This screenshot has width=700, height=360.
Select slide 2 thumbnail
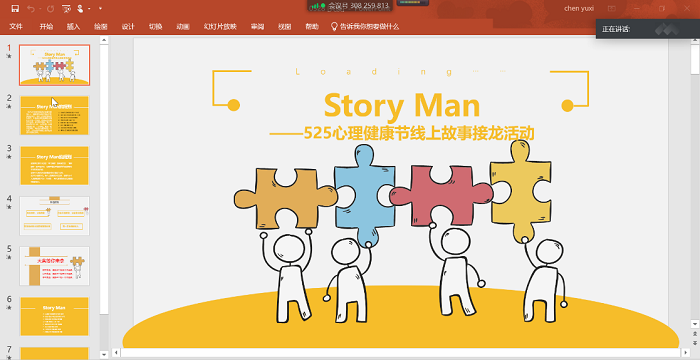[54, 115]
